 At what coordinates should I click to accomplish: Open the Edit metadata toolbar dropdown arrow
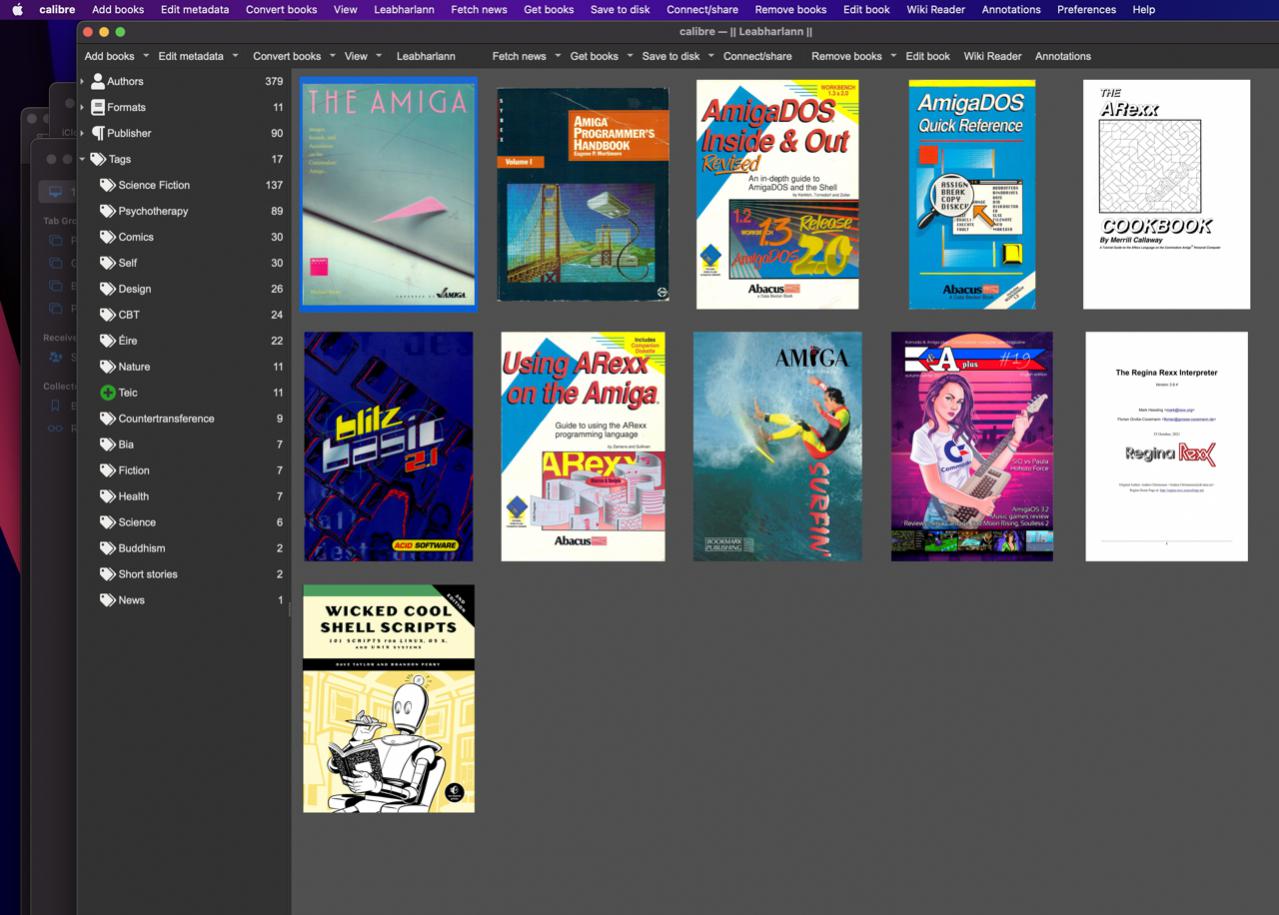[235, 56]
